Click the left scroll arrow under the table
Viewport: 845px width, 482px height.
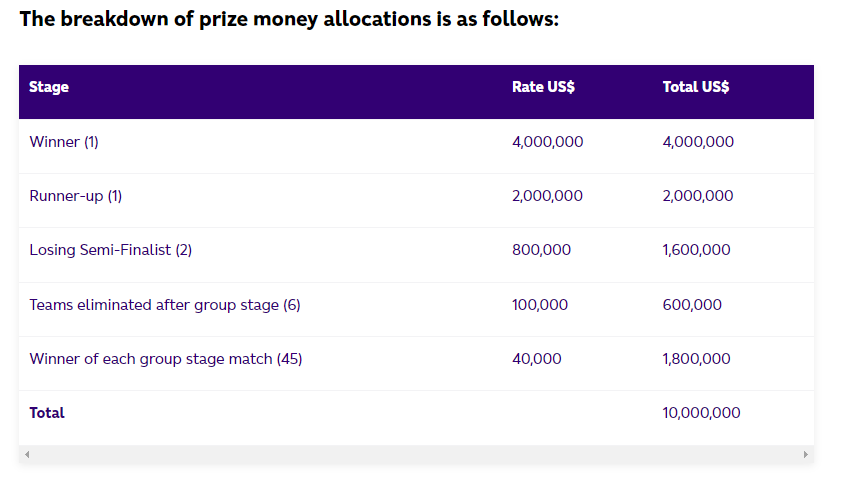click(x=27, y=455)
